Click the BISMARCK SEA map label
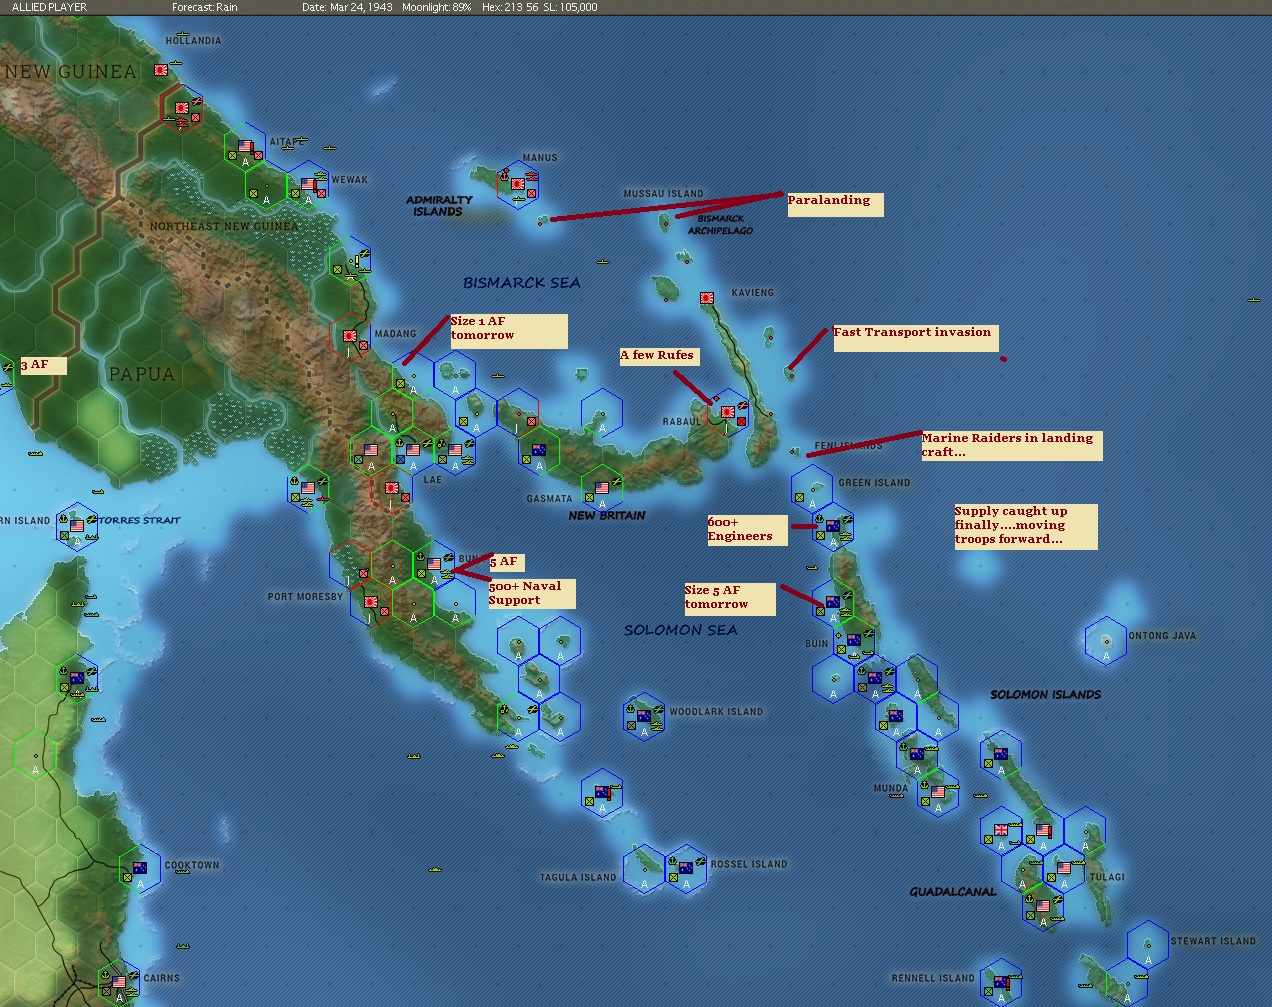 point(521,283)
